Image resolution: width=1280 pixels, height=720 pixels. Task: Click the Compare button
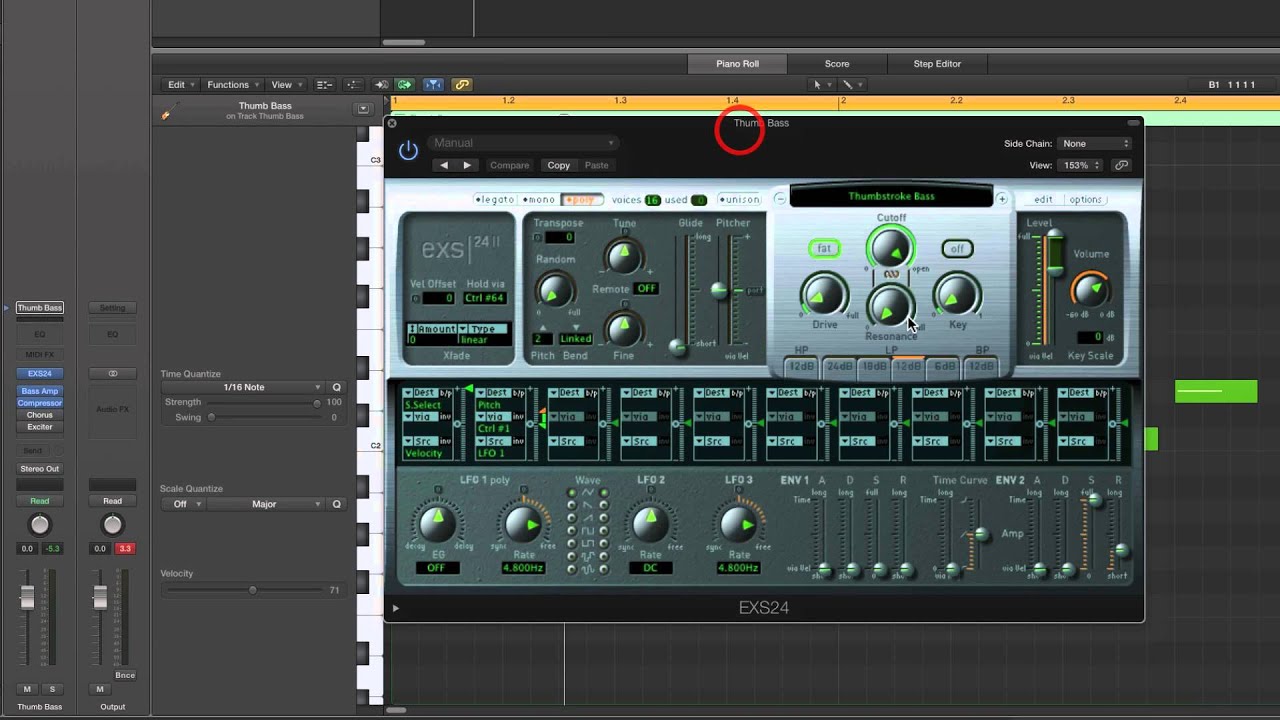[510, 165]
